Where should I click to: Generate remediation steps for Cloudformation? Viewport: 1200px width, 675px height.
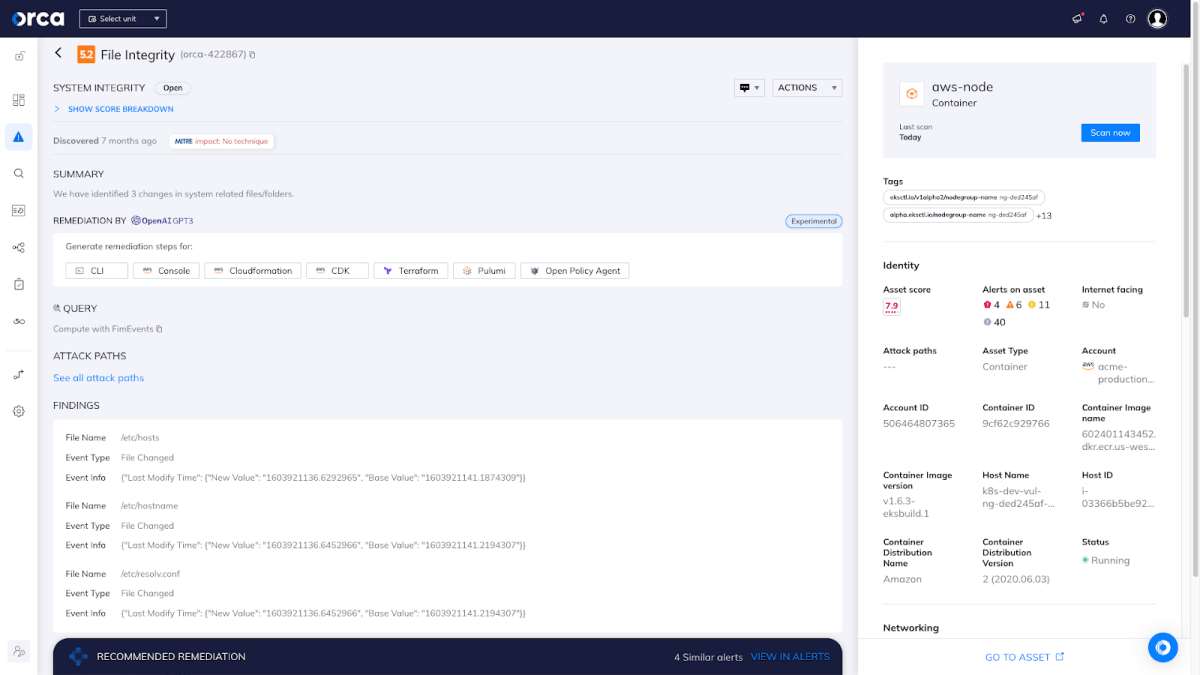(253, 271)
